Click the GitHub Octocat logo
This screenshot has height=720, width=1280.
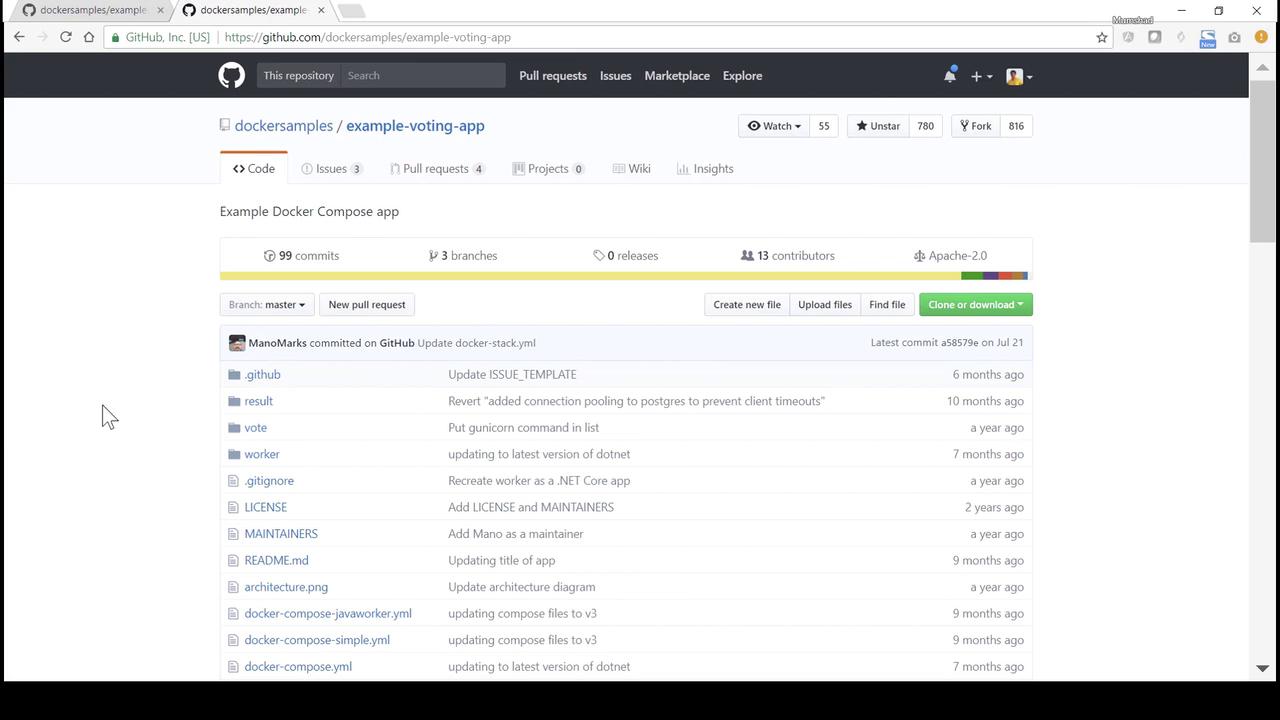click(231, 76)
